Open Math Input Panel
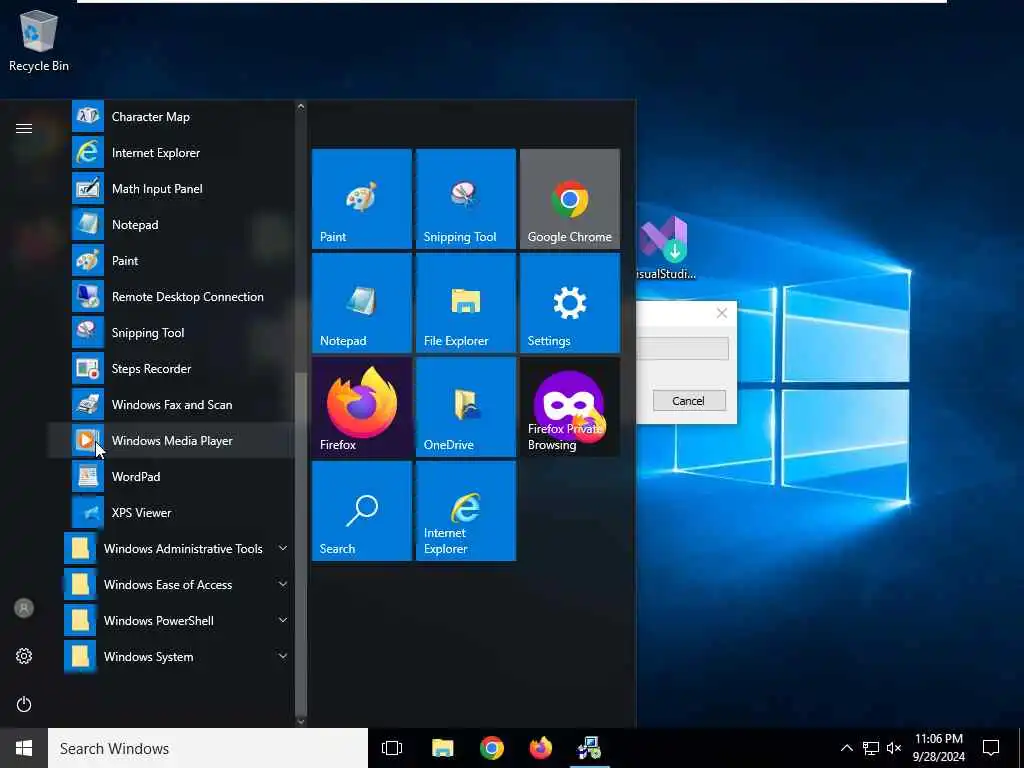Screen dimensions: 1024x768 pyautogui.click(x=170, y=189)
